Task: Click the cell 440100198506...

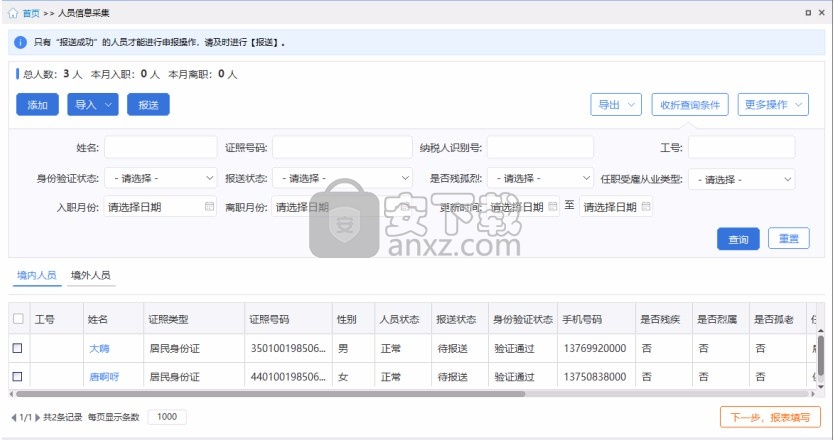Action: (288, 377)
